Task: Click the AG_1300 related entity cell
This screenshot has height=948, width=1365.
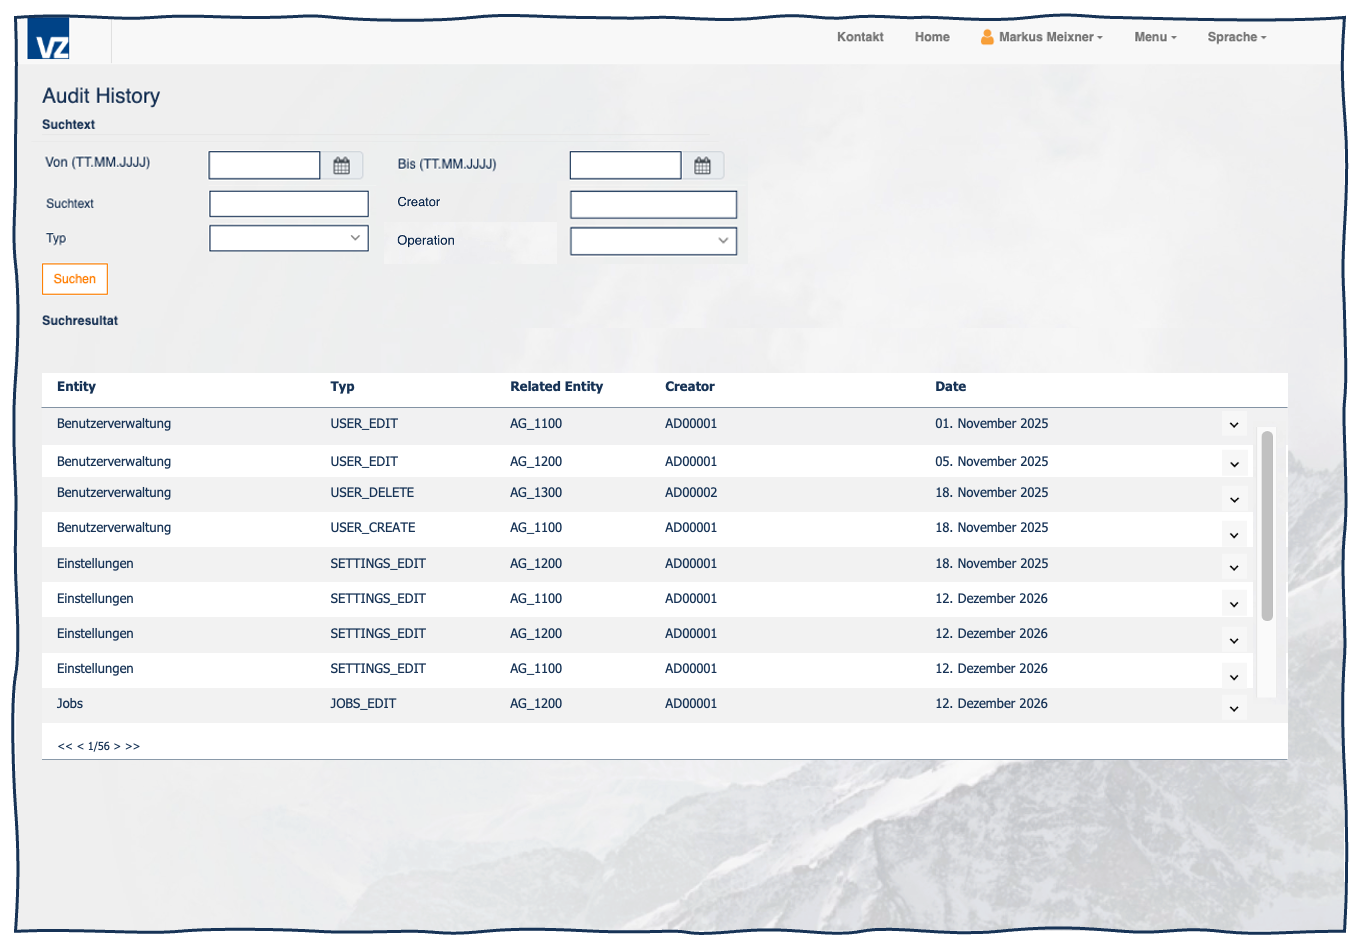Action: pyautogui.click(x=536, y=493)
